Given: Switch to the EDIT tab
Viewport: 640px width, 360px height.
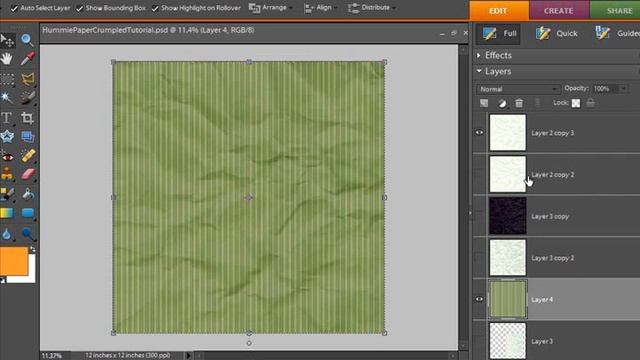Looking at the screenshot, I should pos(498,11).
